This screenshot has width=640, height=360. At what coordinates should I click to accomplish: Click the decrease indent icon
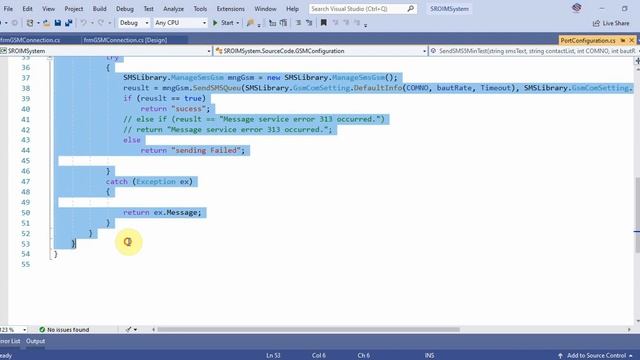tap(272, 23)
